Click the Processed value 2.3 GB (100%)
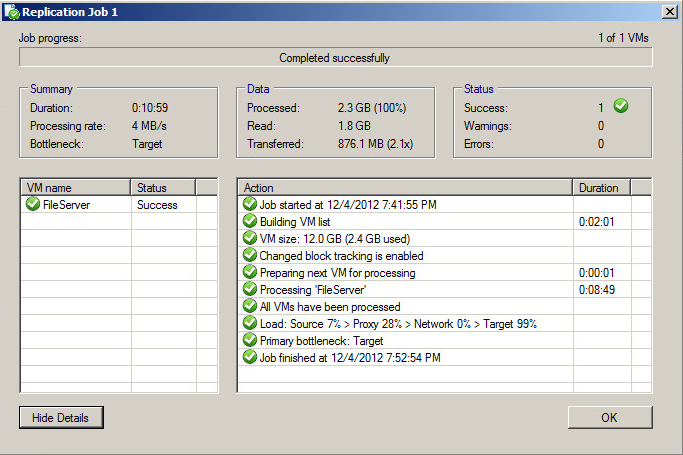The width and height of the screenshot is (683, 455). 372,108
